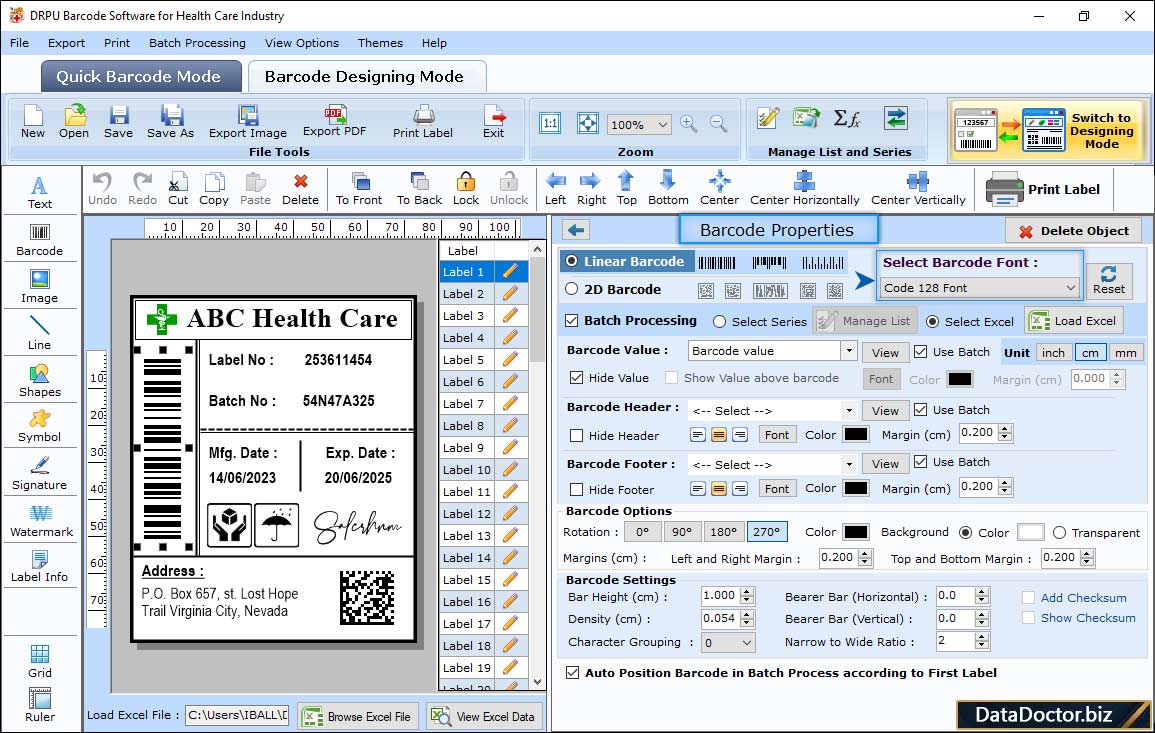Toggle the Ruler display
The height and width of the screenshot is (733, 1155).
tap(40, 705)
